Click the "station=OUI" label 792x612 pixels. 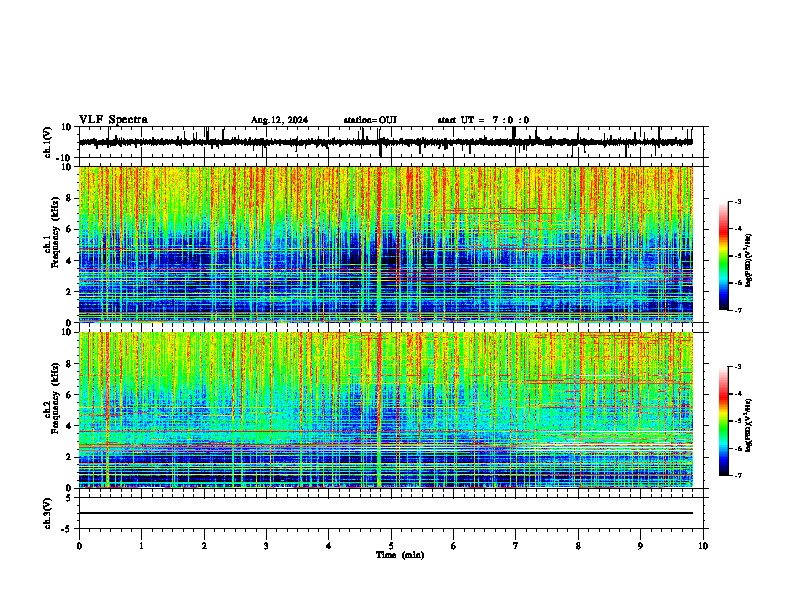[370, 120]
